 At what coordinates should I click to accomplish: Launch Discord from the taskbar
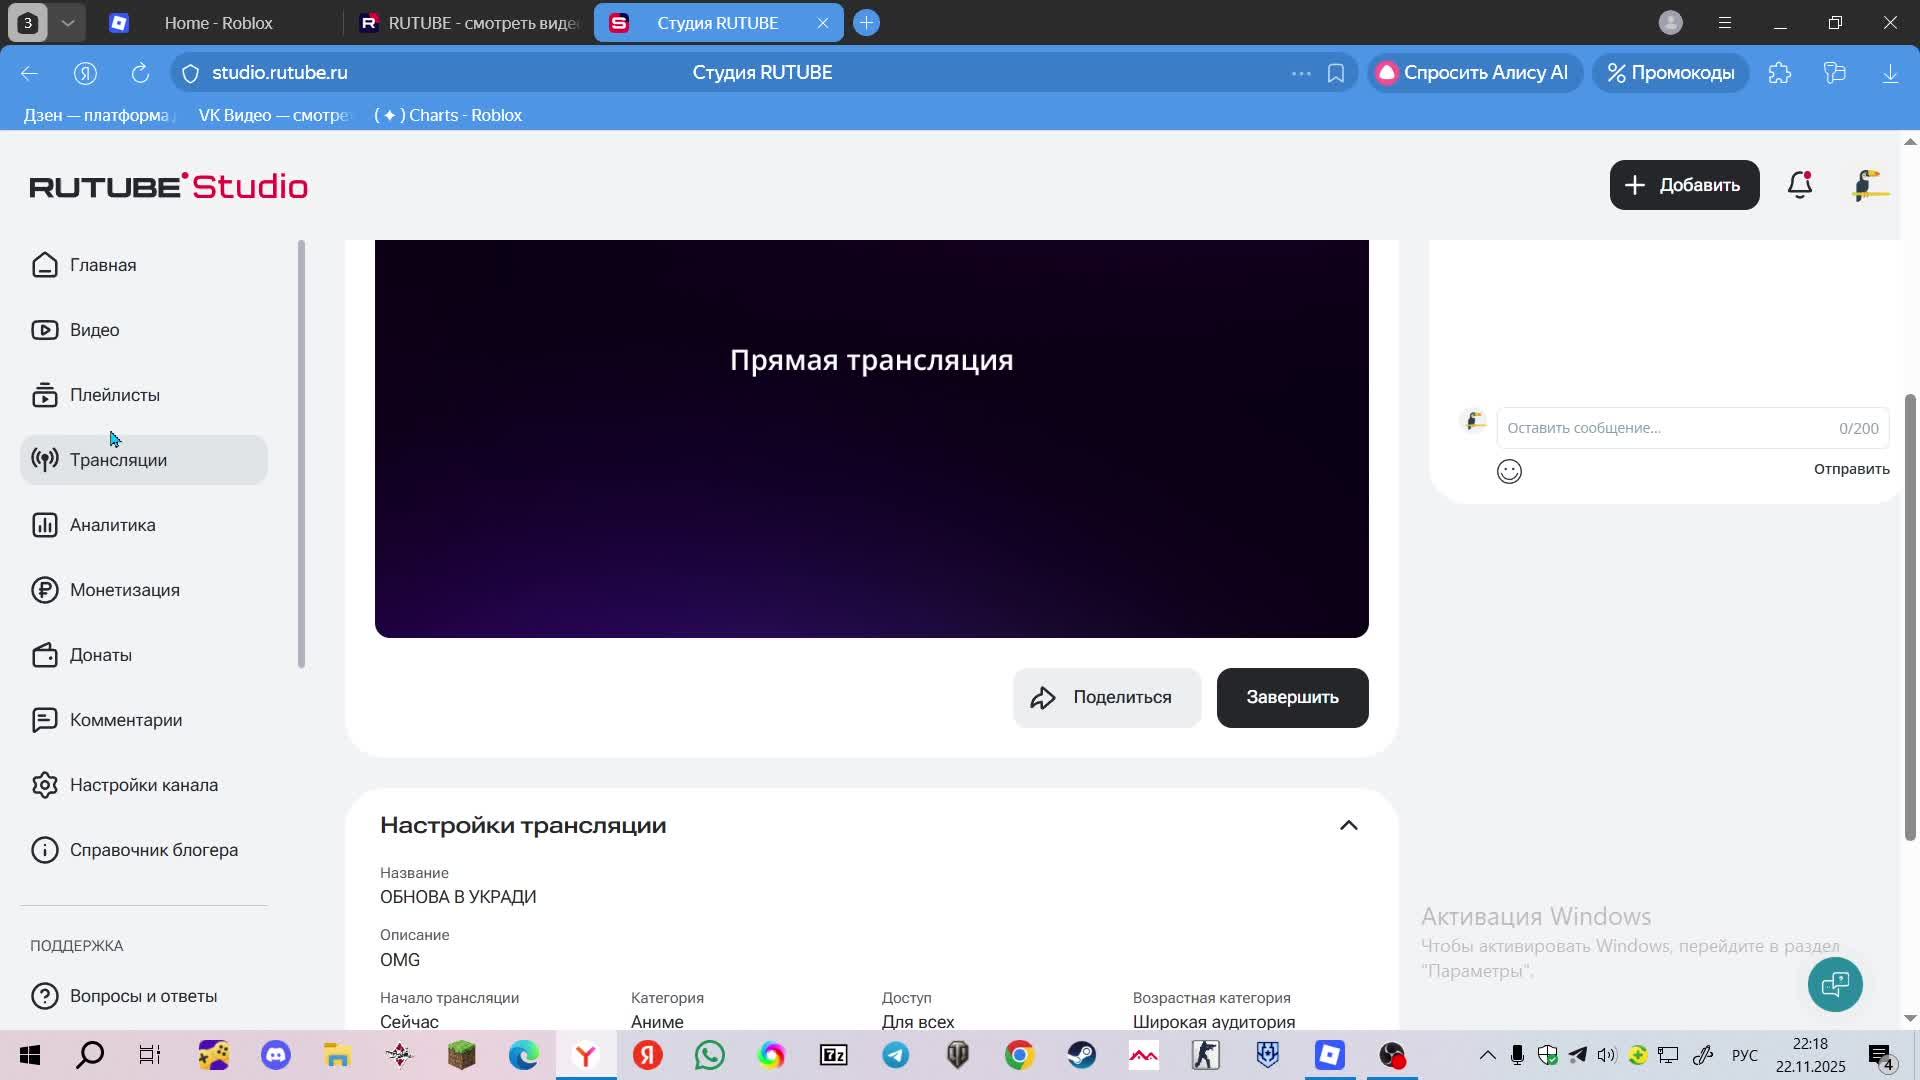coord(274,1055)
